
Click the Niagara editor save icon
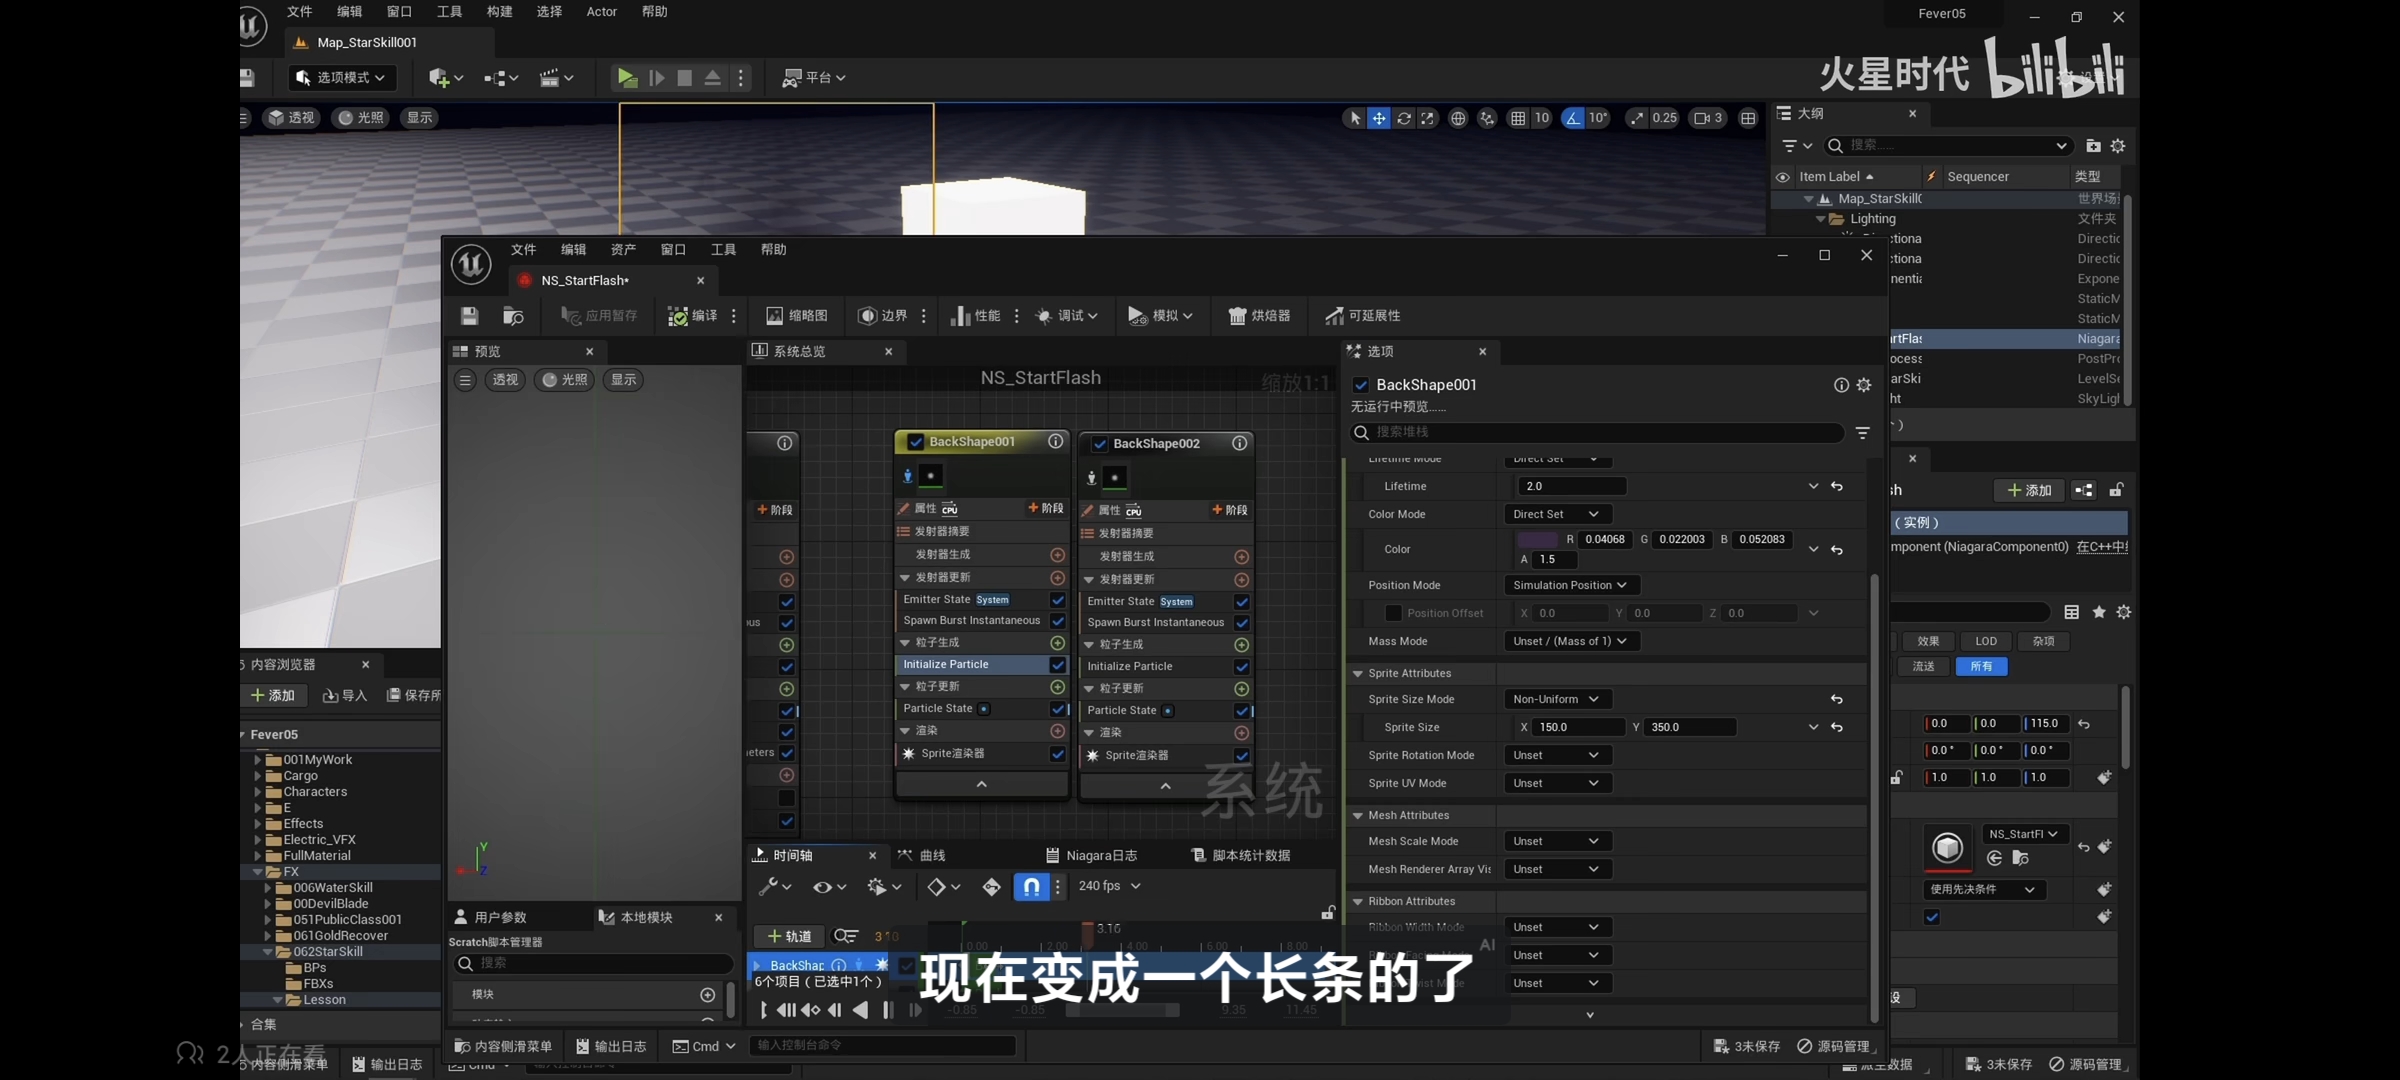pyautogui.click(x=469, y=316)
